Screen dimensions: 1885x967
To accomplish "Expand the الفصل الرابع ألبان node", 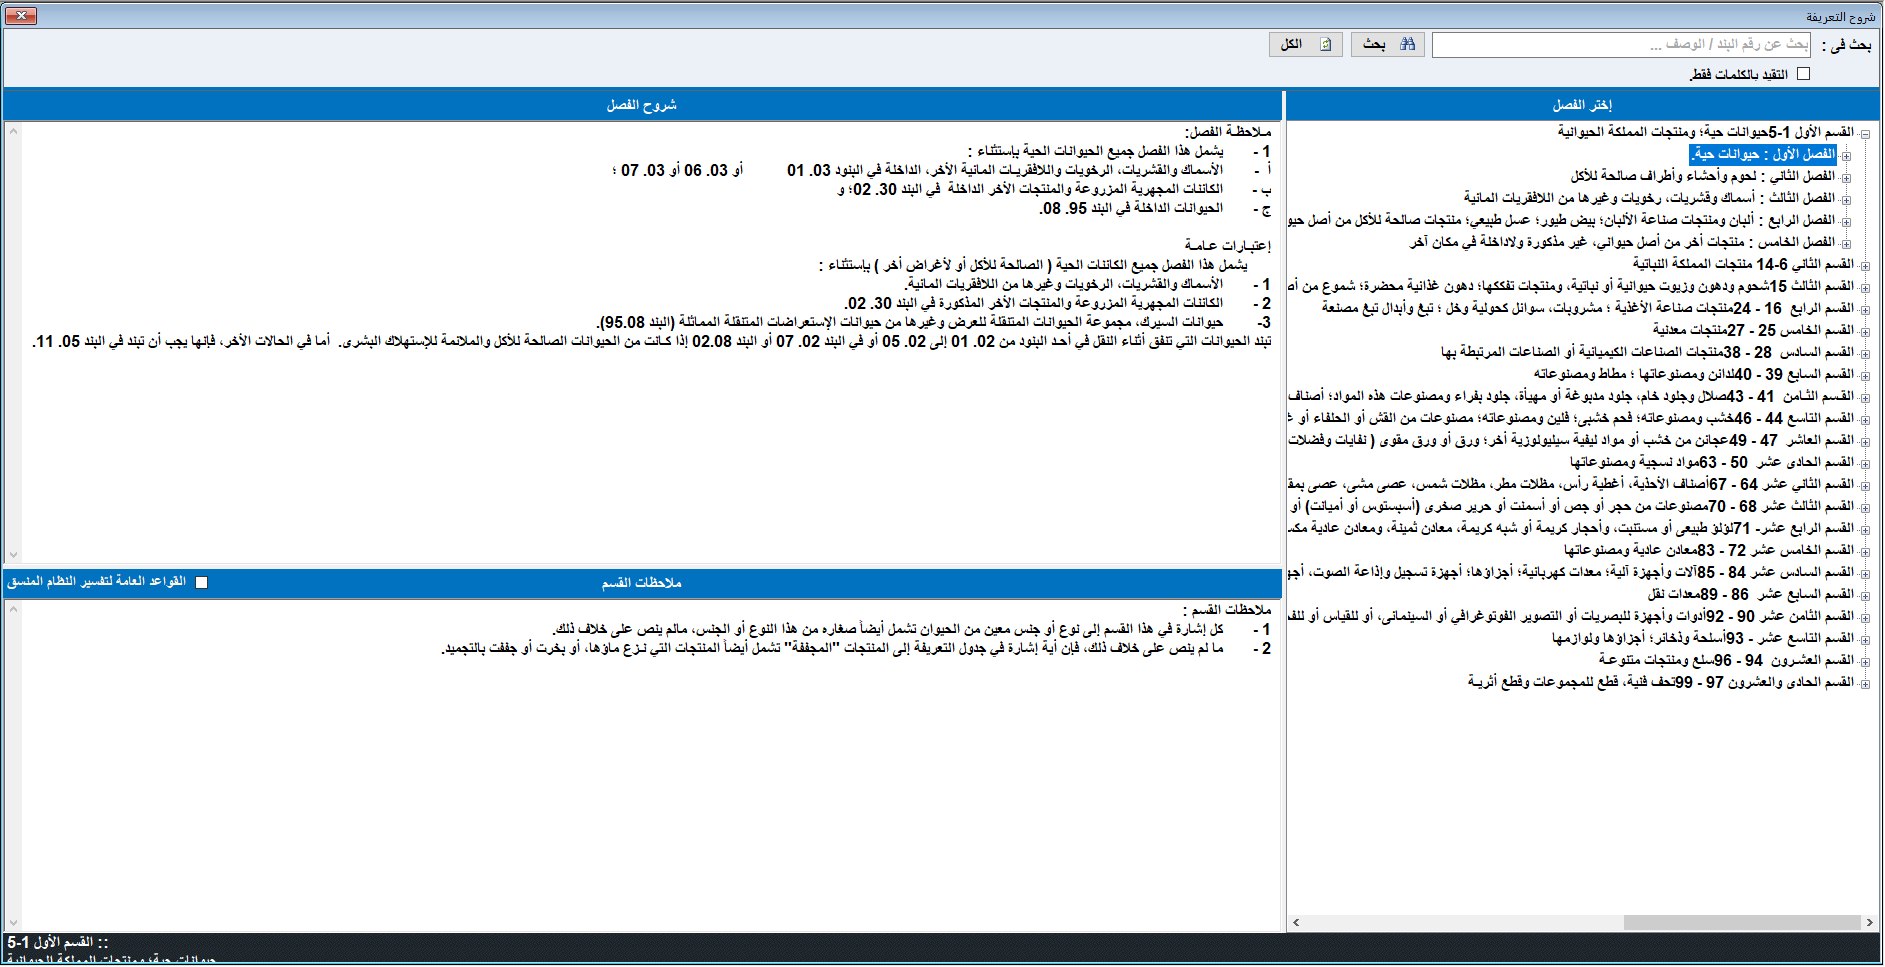I will [x=1846, y=221].
